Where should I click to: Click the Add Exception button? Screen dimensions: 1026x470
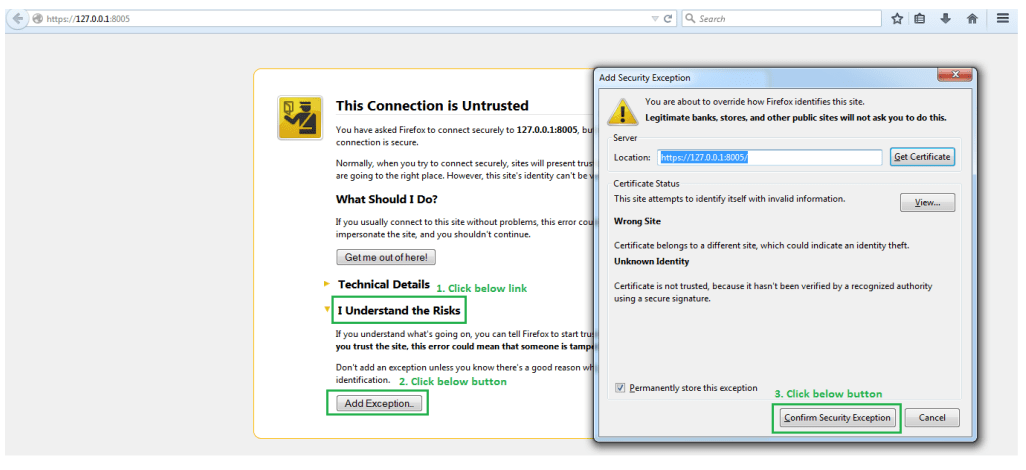pyautogui.click(x=378, y=404)
